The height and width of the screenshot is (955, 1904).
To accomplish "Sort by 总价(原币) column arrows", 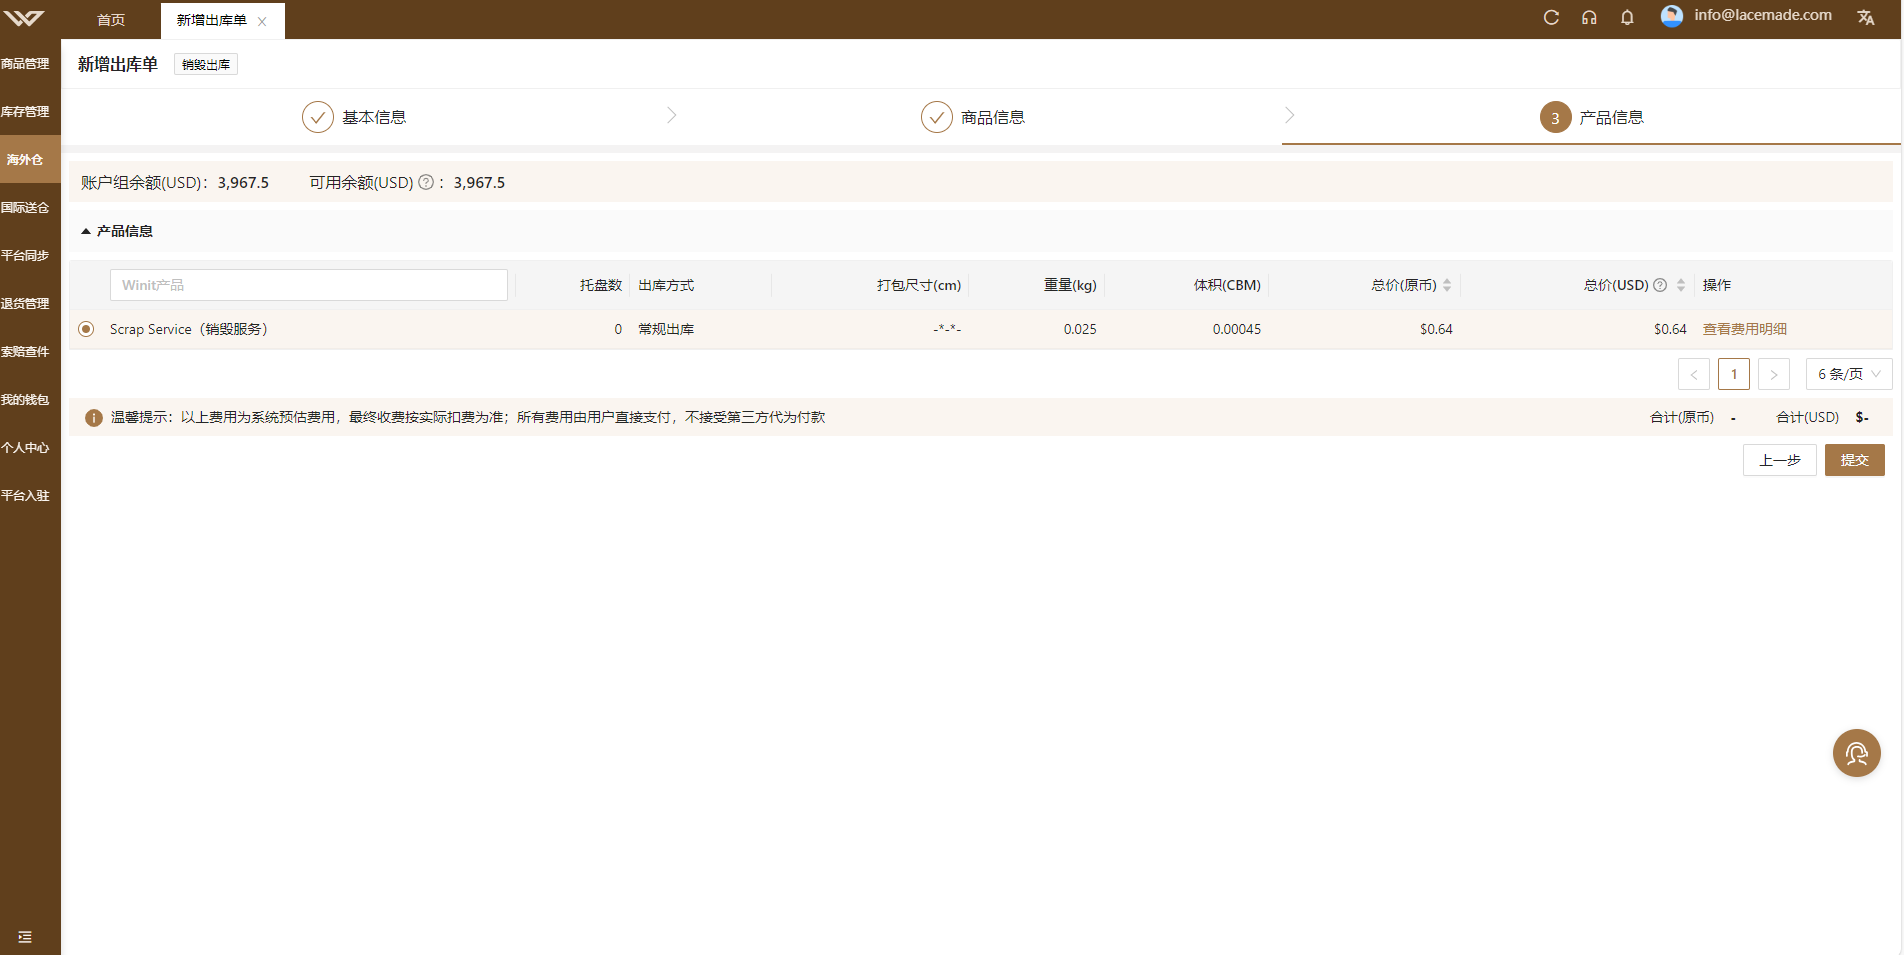I will (1447, 285).
